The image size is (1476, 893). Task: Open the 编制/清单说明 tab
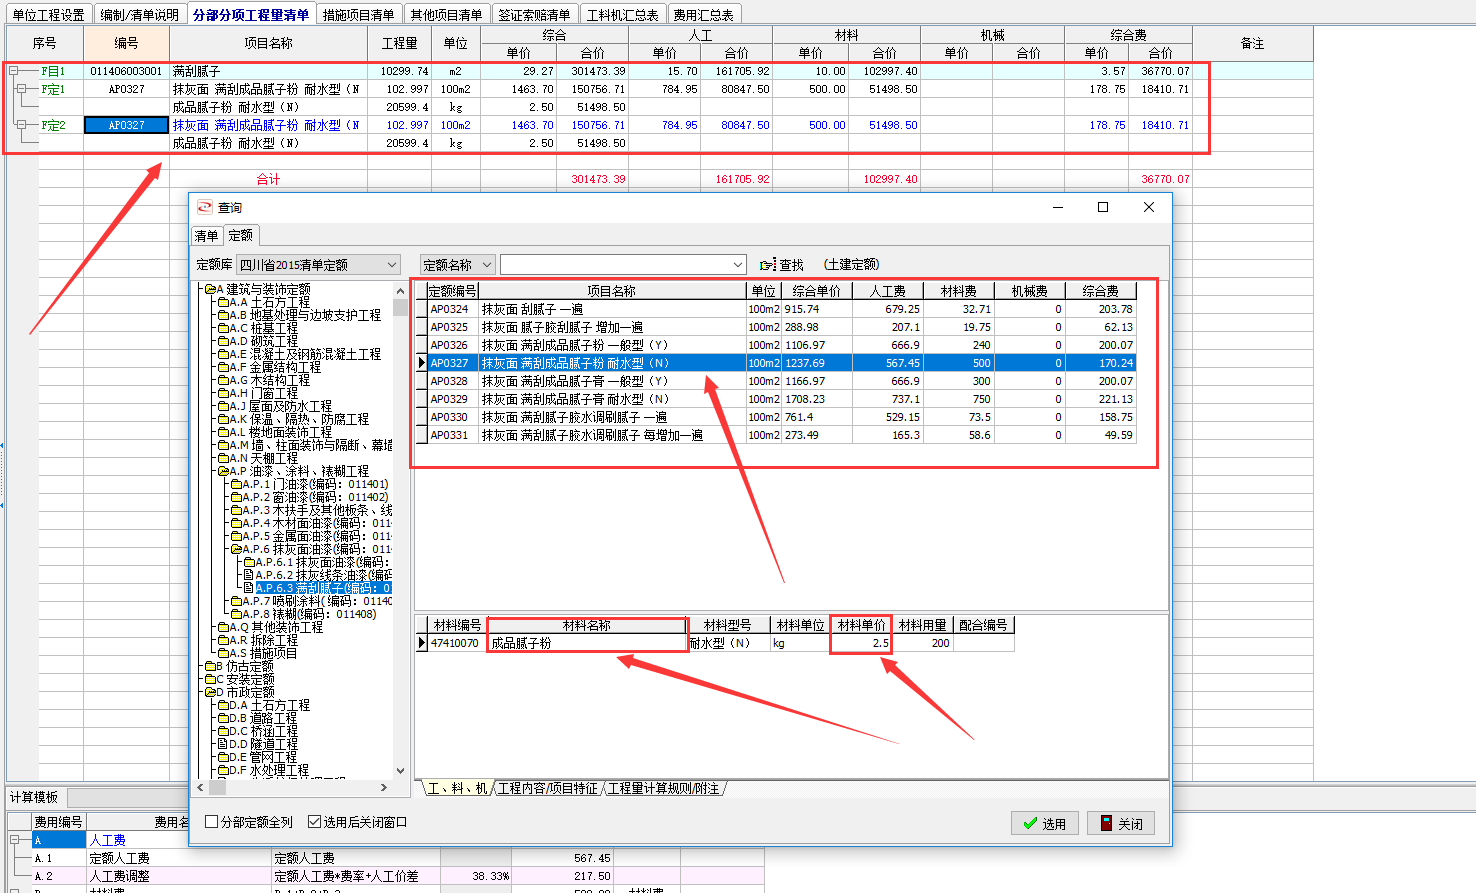coord(140,15)
